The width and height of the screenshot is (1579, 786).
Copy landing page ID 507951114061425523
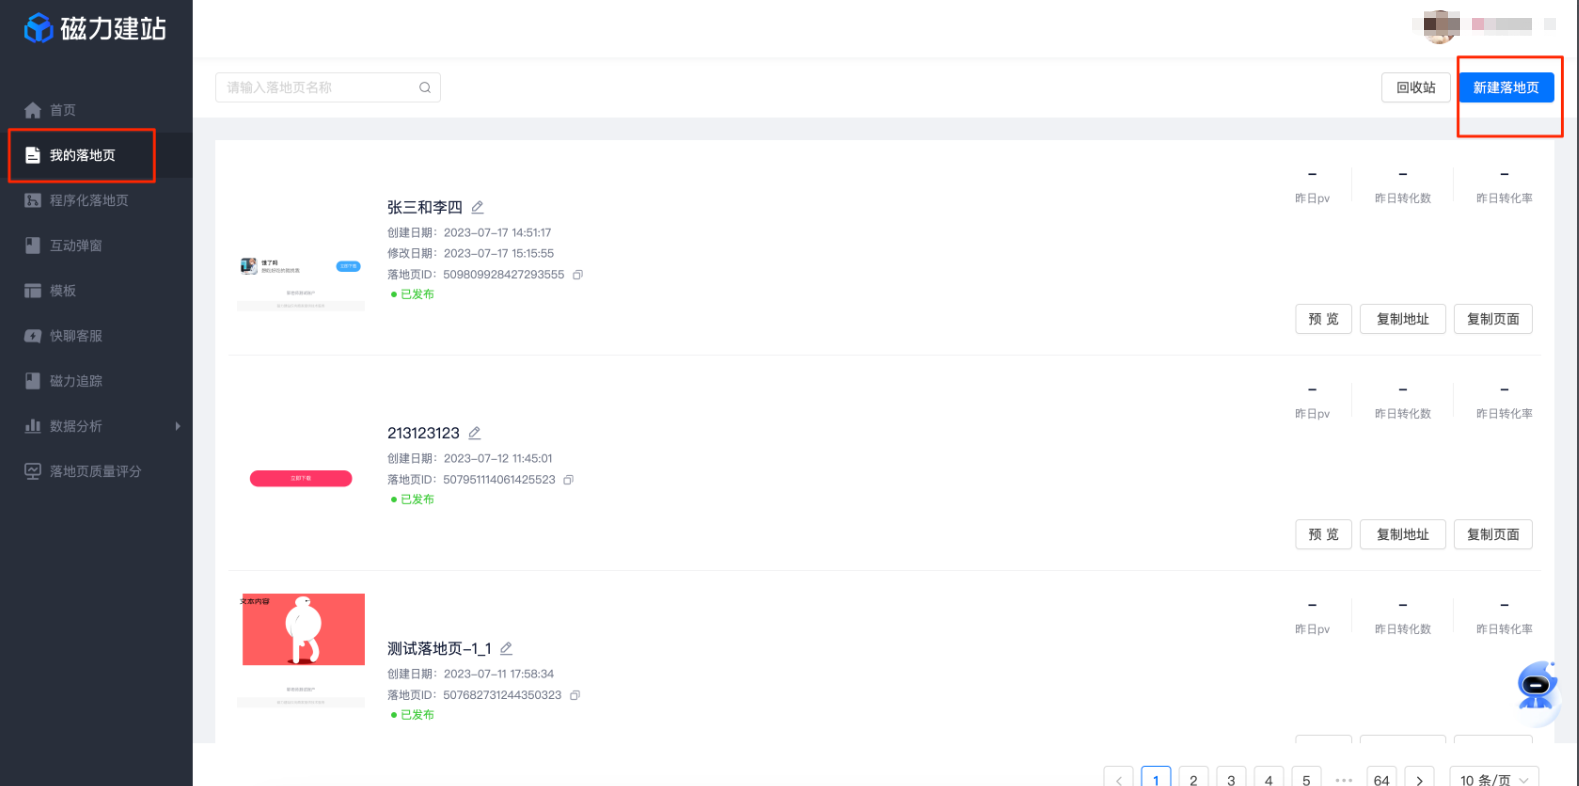568,480
